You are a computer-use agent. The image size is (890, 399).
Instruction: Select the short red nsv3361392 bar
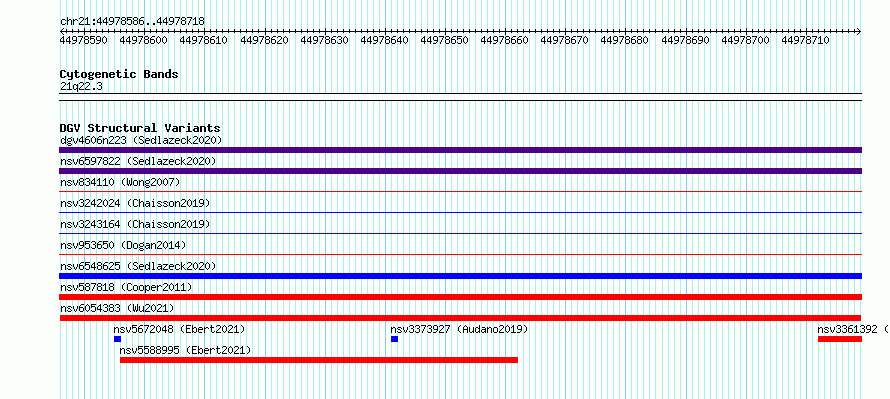click(x=840, y=339)
